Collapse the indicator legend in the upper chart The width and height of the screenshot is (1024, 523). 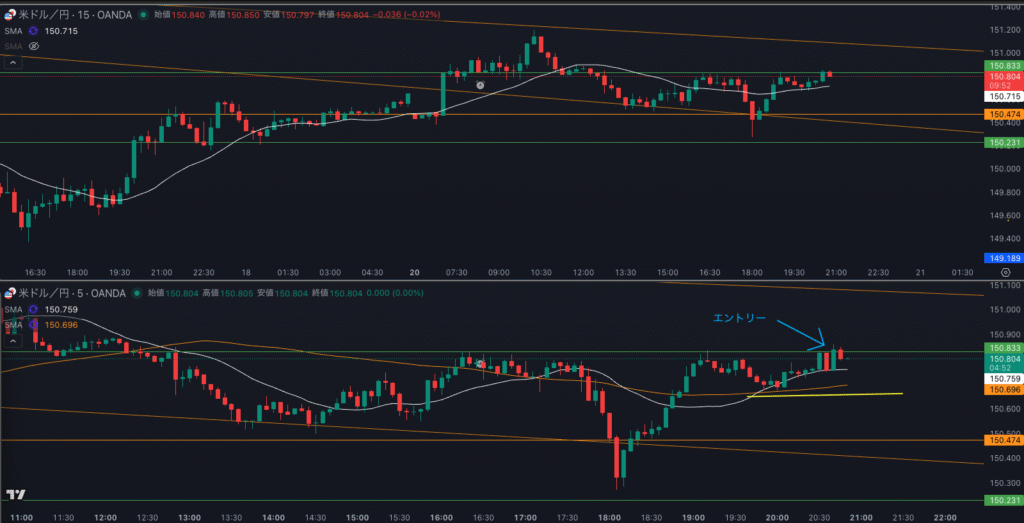coord(12,62)
